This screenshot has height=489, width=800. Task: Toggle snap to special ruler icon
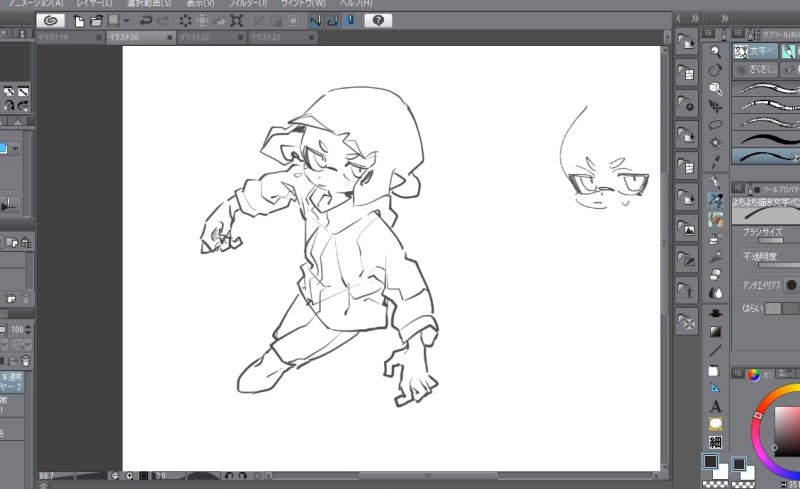pyautogui.click(x=333, y=21)
